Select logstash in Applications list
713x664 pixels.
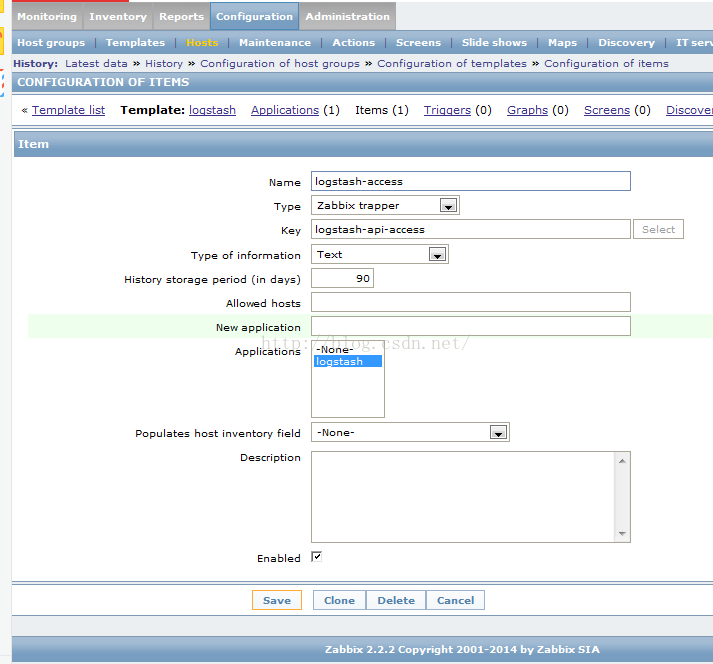click(347, 361)
